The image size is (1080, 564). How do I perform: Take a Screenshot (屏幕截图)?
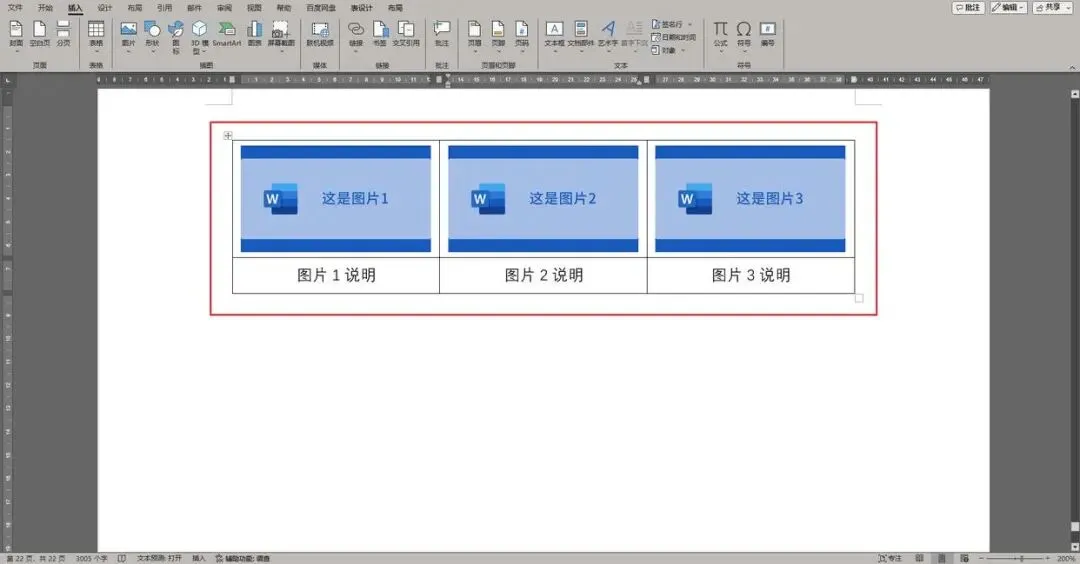pos(280,34)
